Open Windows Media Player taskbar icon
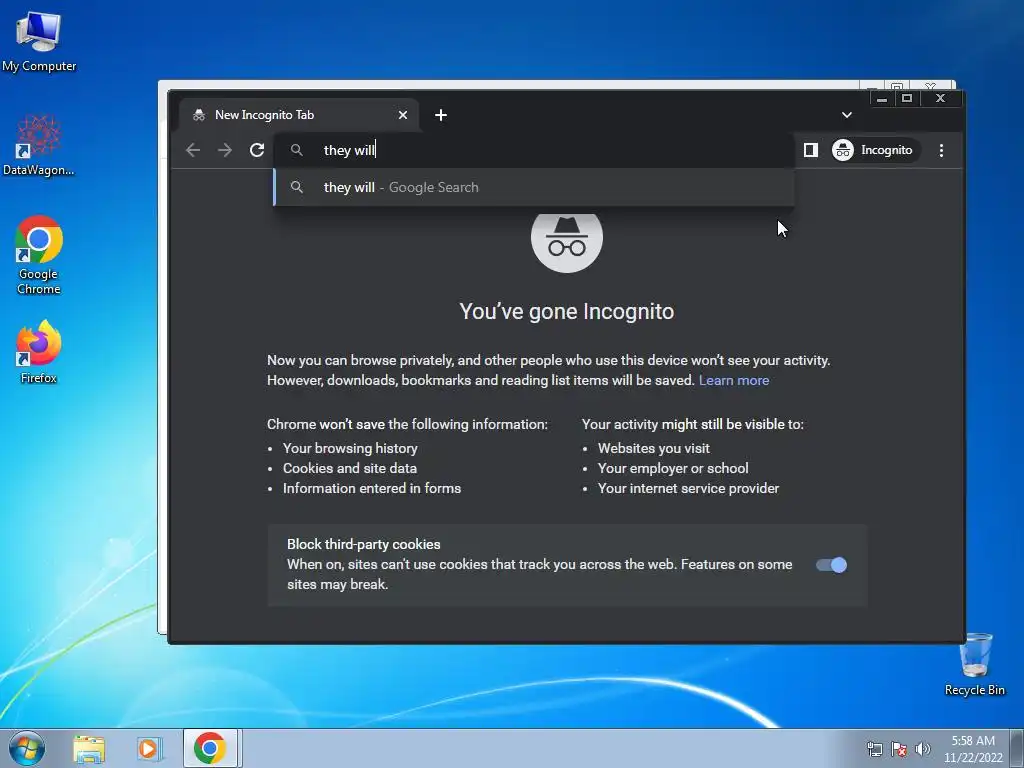Image resolution: width=1024 pixels, height=768 pixels. point(148,748)
